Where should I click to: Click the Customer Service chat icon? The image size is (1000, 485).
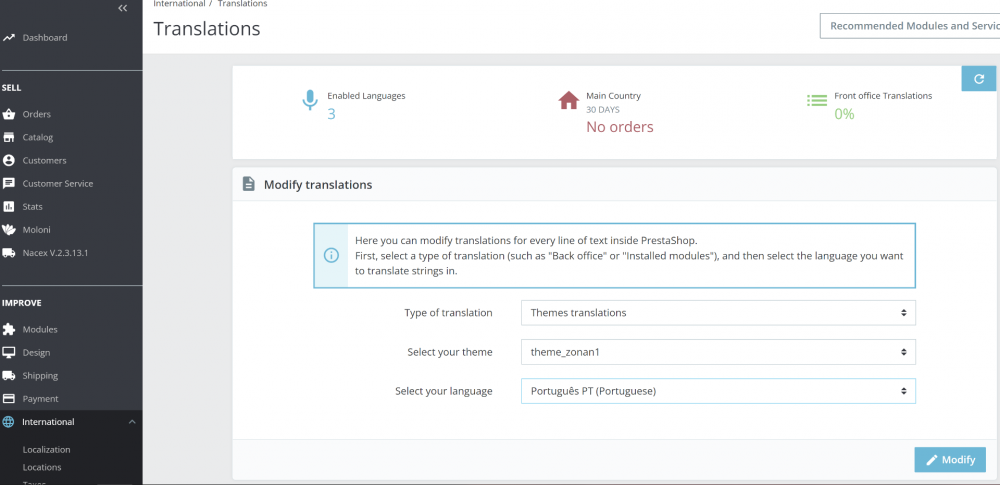pyautogui.click(x=8, y=183)
